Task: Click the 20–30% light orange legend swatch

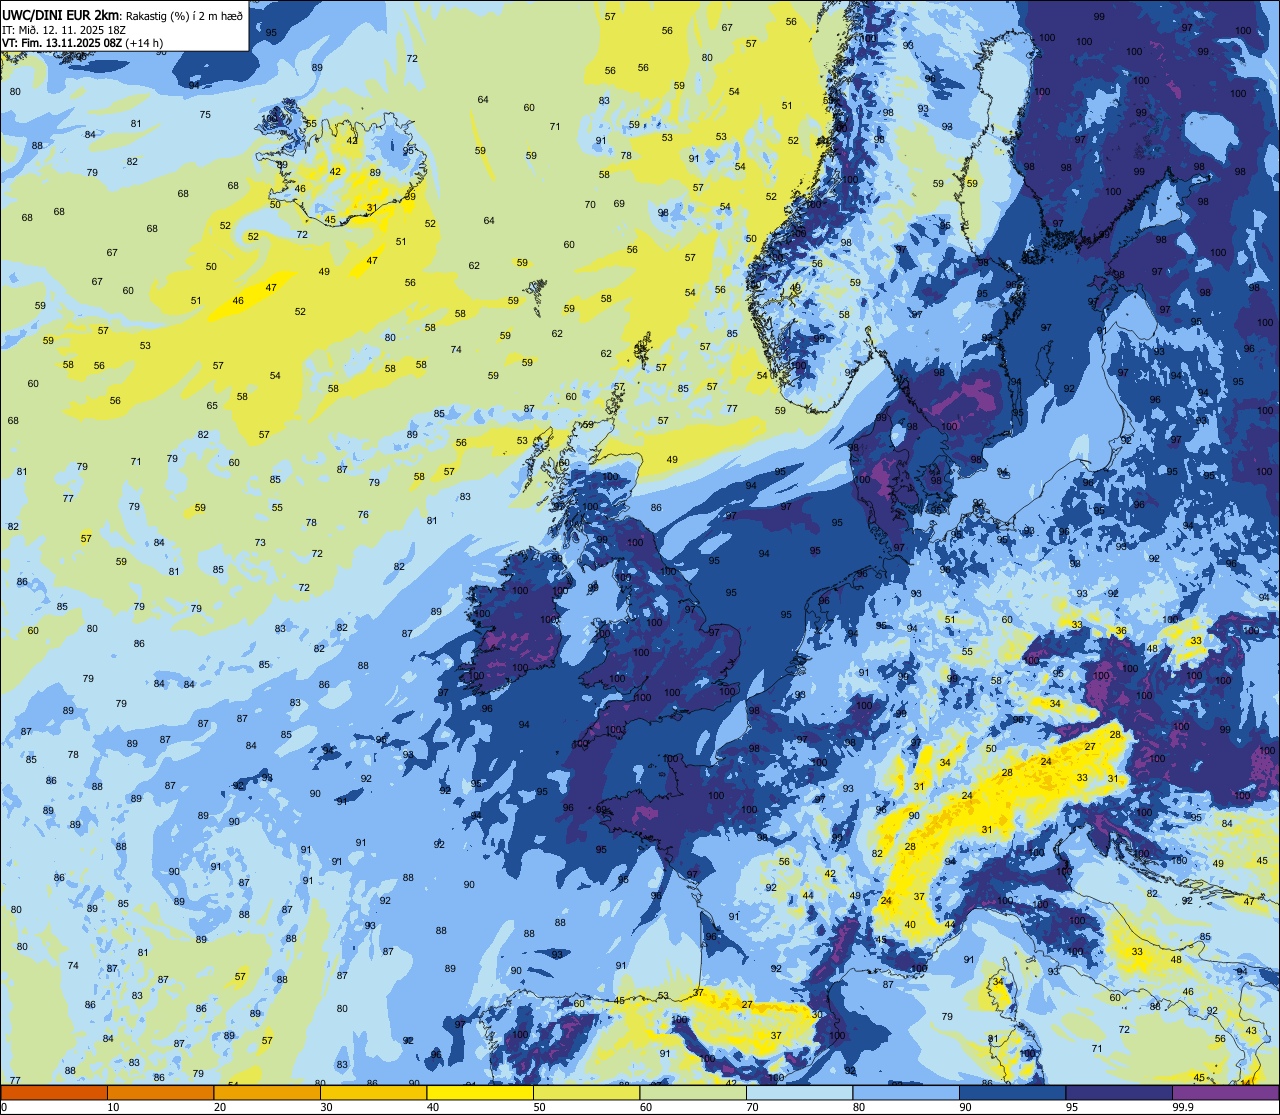Action: pyautogui.click(x=267, y=1092)
